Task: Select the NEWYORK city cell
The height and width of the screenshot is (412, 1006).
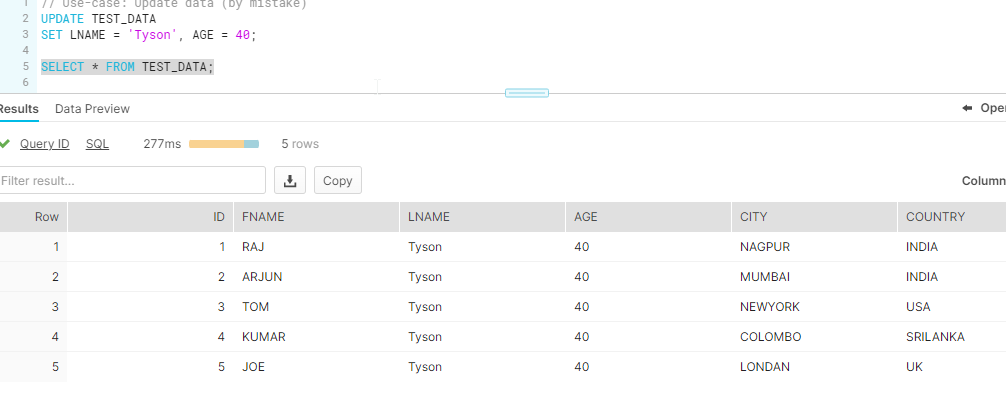Action: 814,307
